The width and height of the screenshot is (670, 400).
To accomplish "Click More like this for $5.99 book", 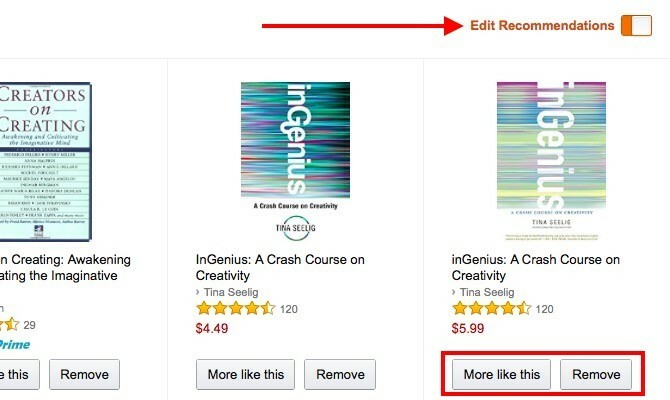I will coord(502,375).
